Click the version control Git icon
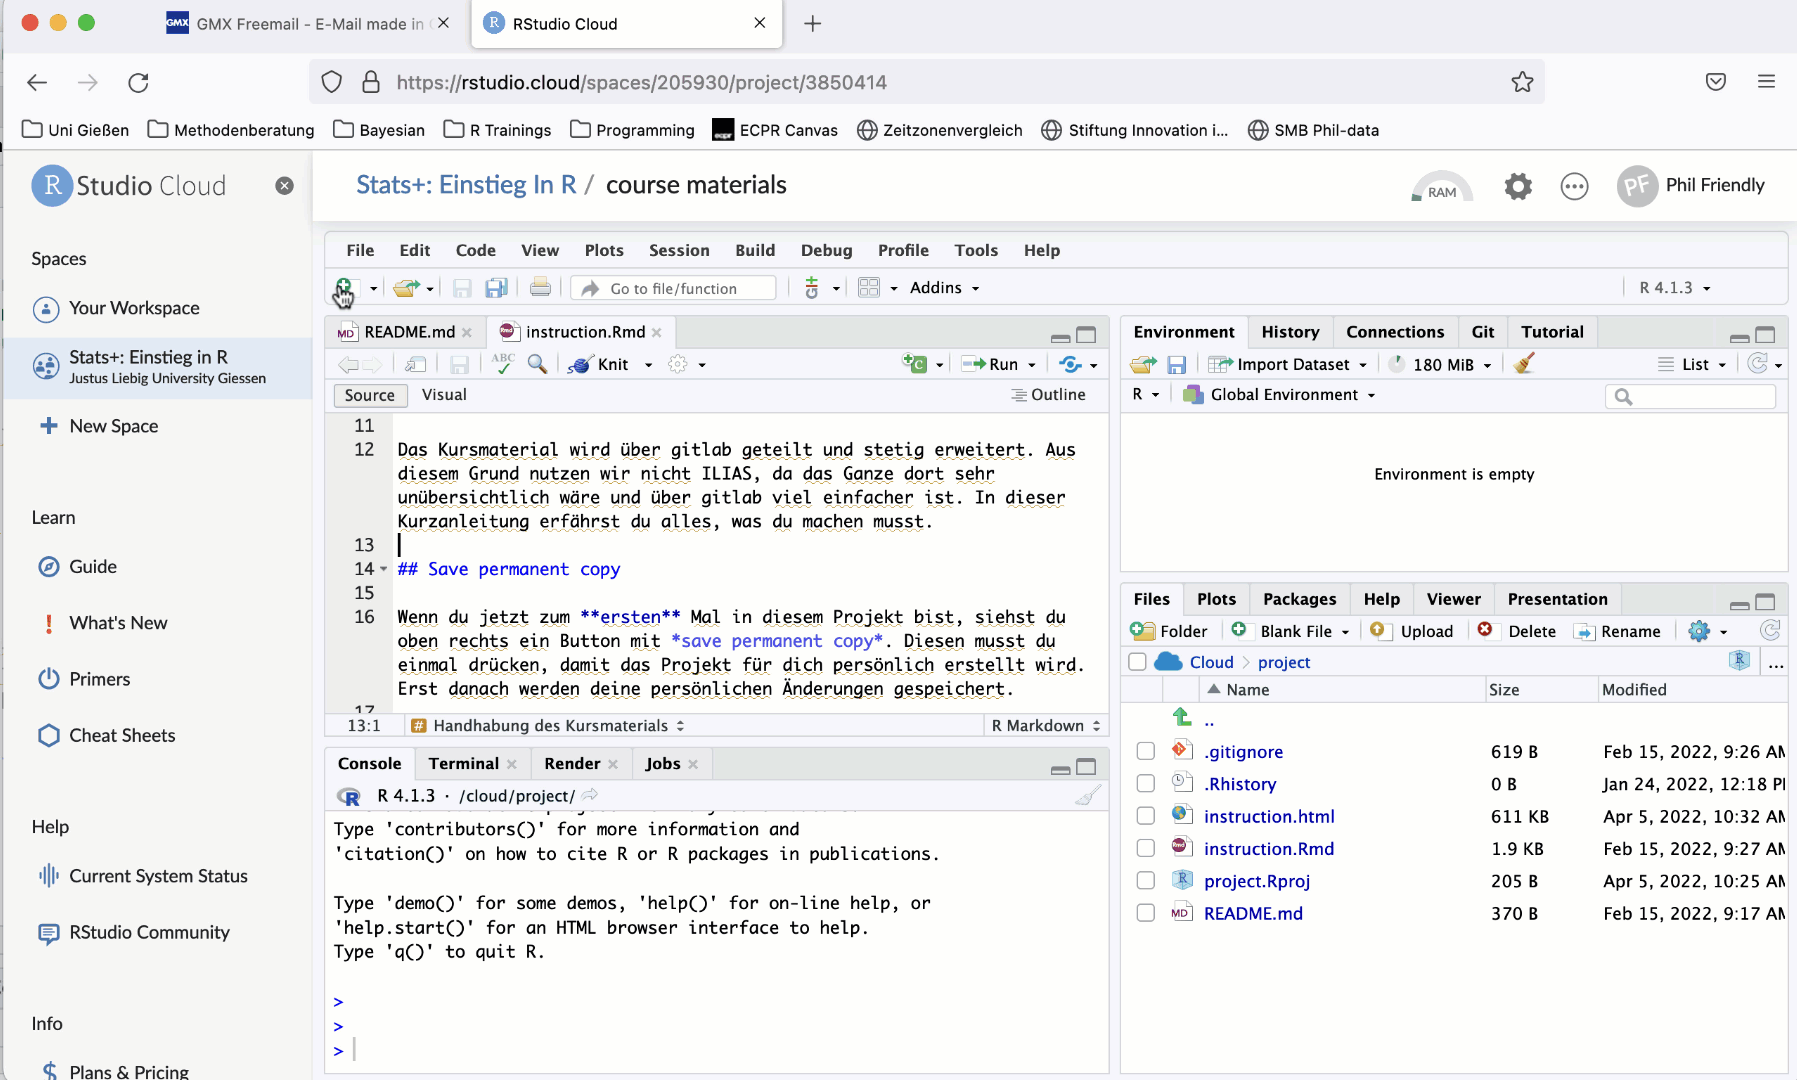Image resolution: width=1797 pixels, height=1080 pixels. tap(812, 288)
